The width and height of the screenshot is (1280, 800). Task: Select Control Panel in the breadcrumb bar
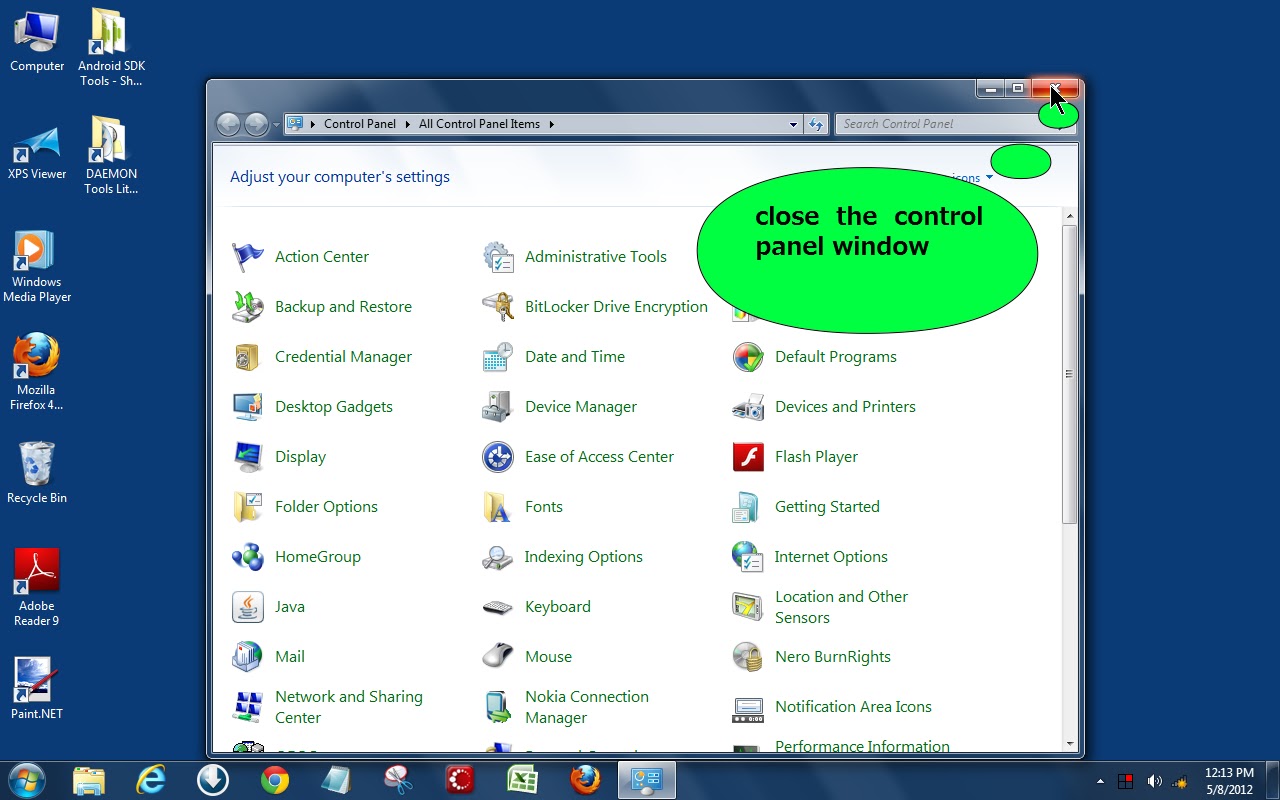pos(360,124)
